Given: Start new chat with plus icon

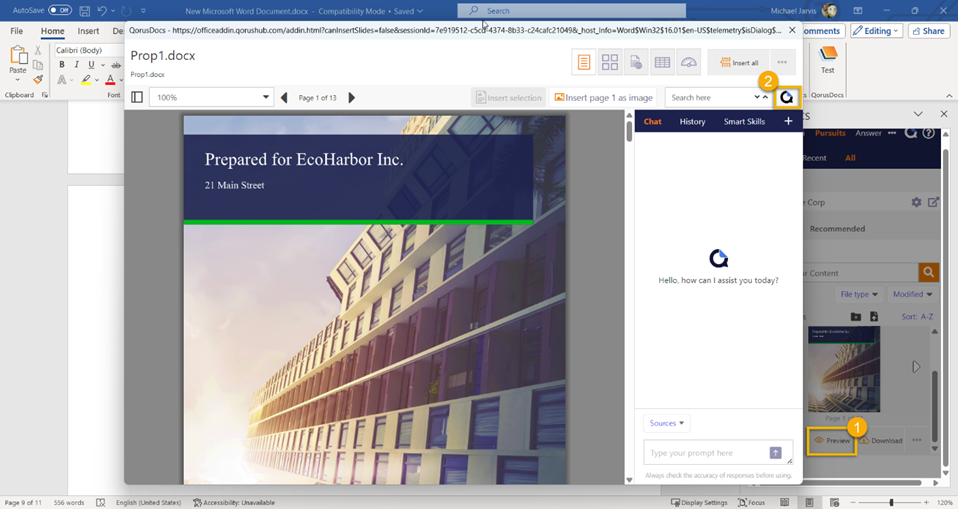Looking at the screenshot, I should pyautogui.click(x=788, y=121).
